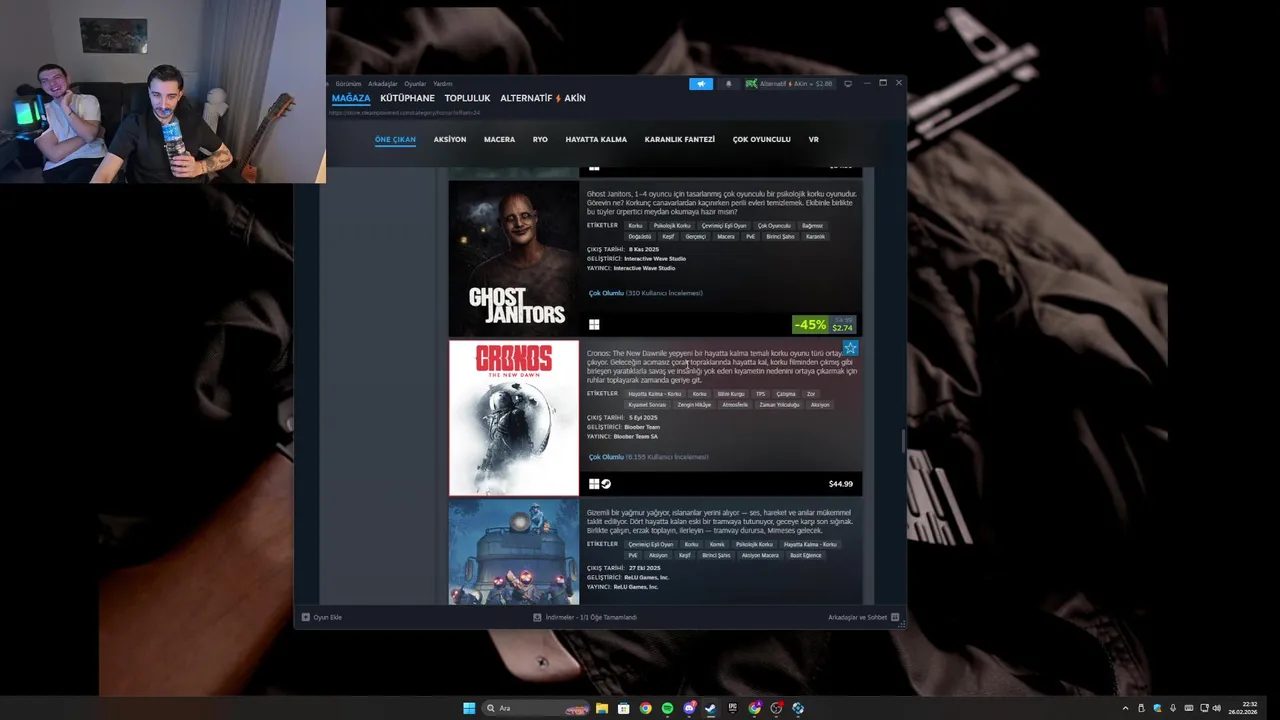Click Çok Oyunculu tag on Ghost Janitors
Viewport: 1280px width, 720px height.
(x=774, y=226)
